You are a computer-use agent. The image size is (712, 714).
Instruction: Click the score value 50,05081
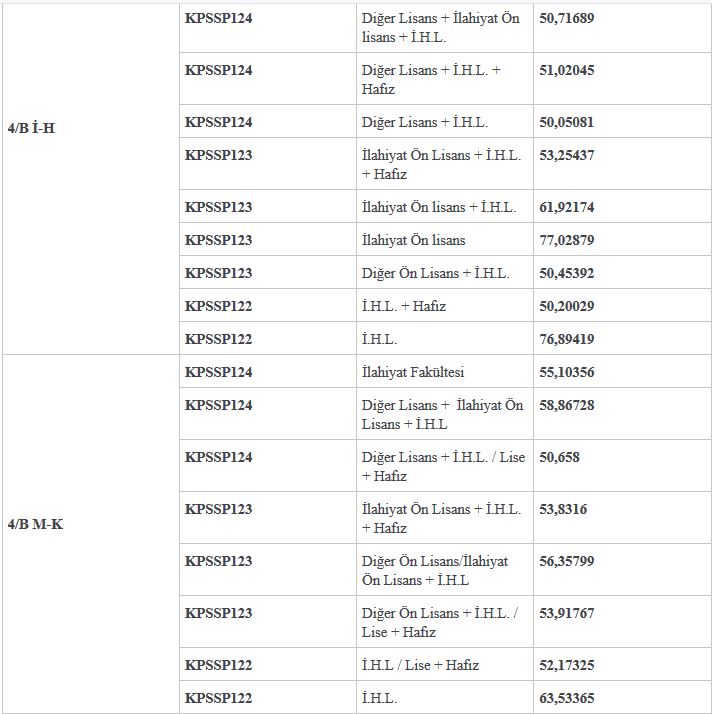566,122
